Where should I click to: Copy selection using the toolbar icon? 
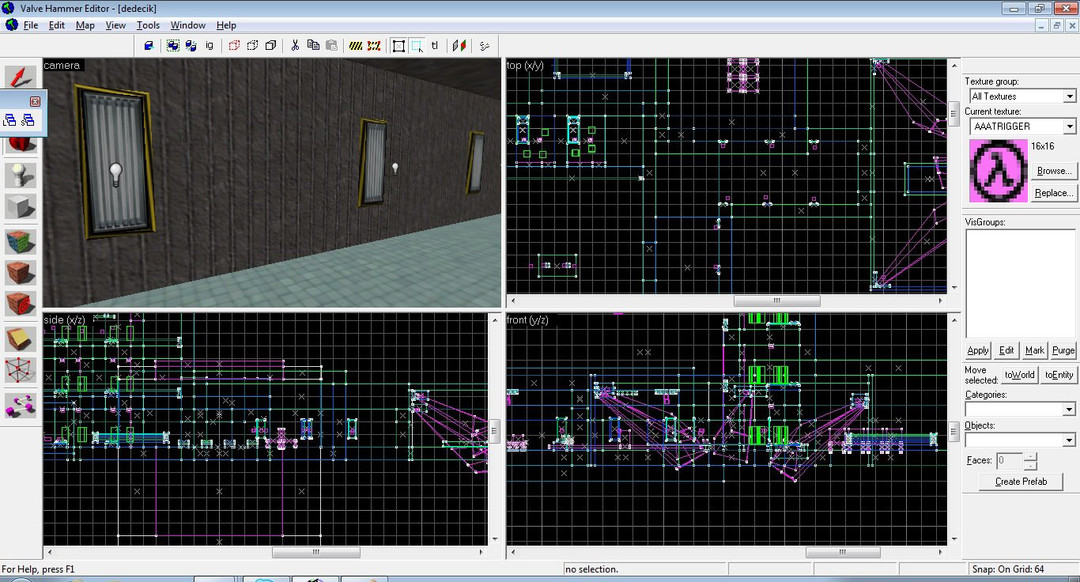[313, 45]
